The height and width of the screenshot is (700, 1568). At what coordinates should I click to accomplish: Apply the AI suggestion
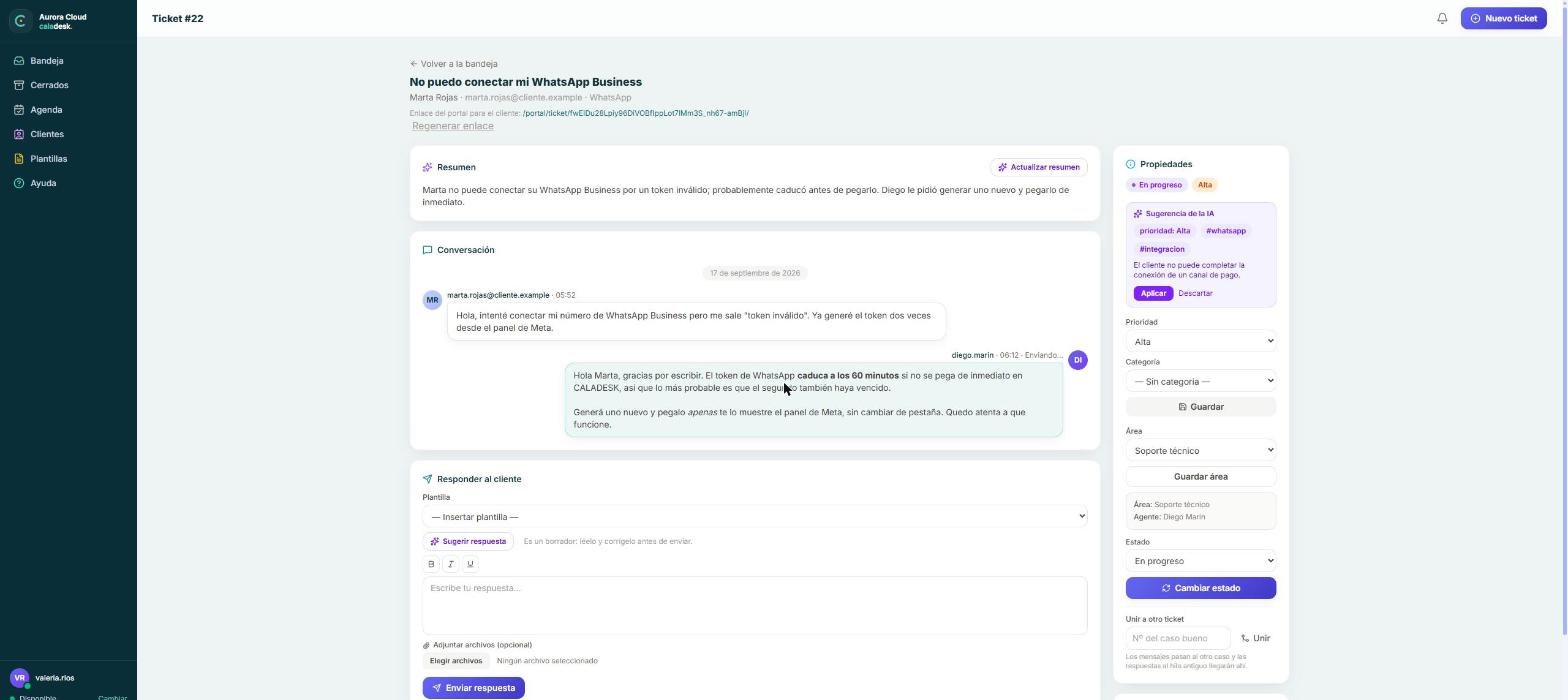click(x=1153, y=294)
